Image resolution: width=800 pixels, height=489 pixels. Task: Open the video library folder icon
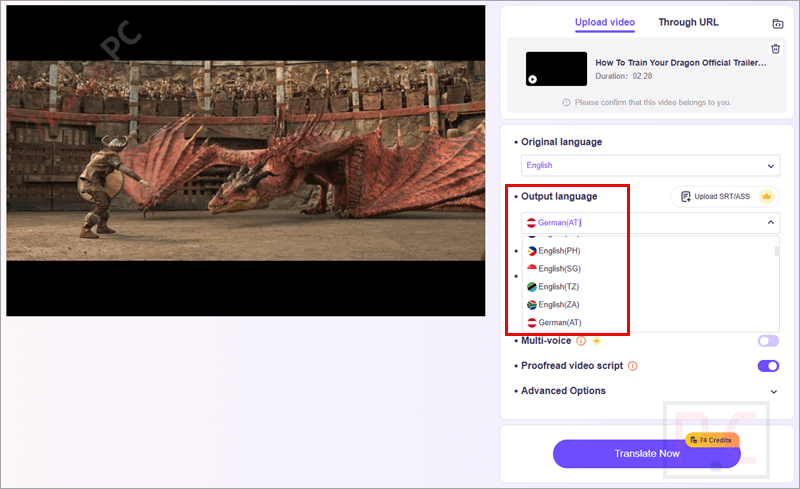[x=778, y=23]
